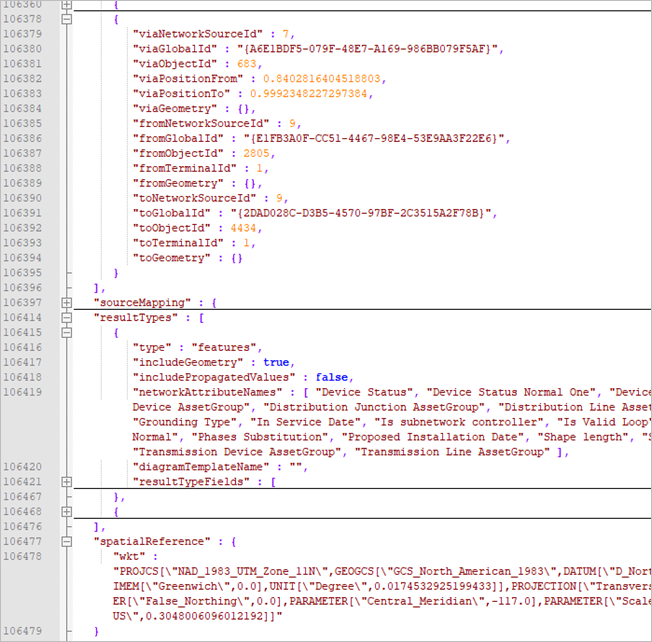Expand the folded block at line 106360
The image size is (652, 642).
click(x=67, y=5)
